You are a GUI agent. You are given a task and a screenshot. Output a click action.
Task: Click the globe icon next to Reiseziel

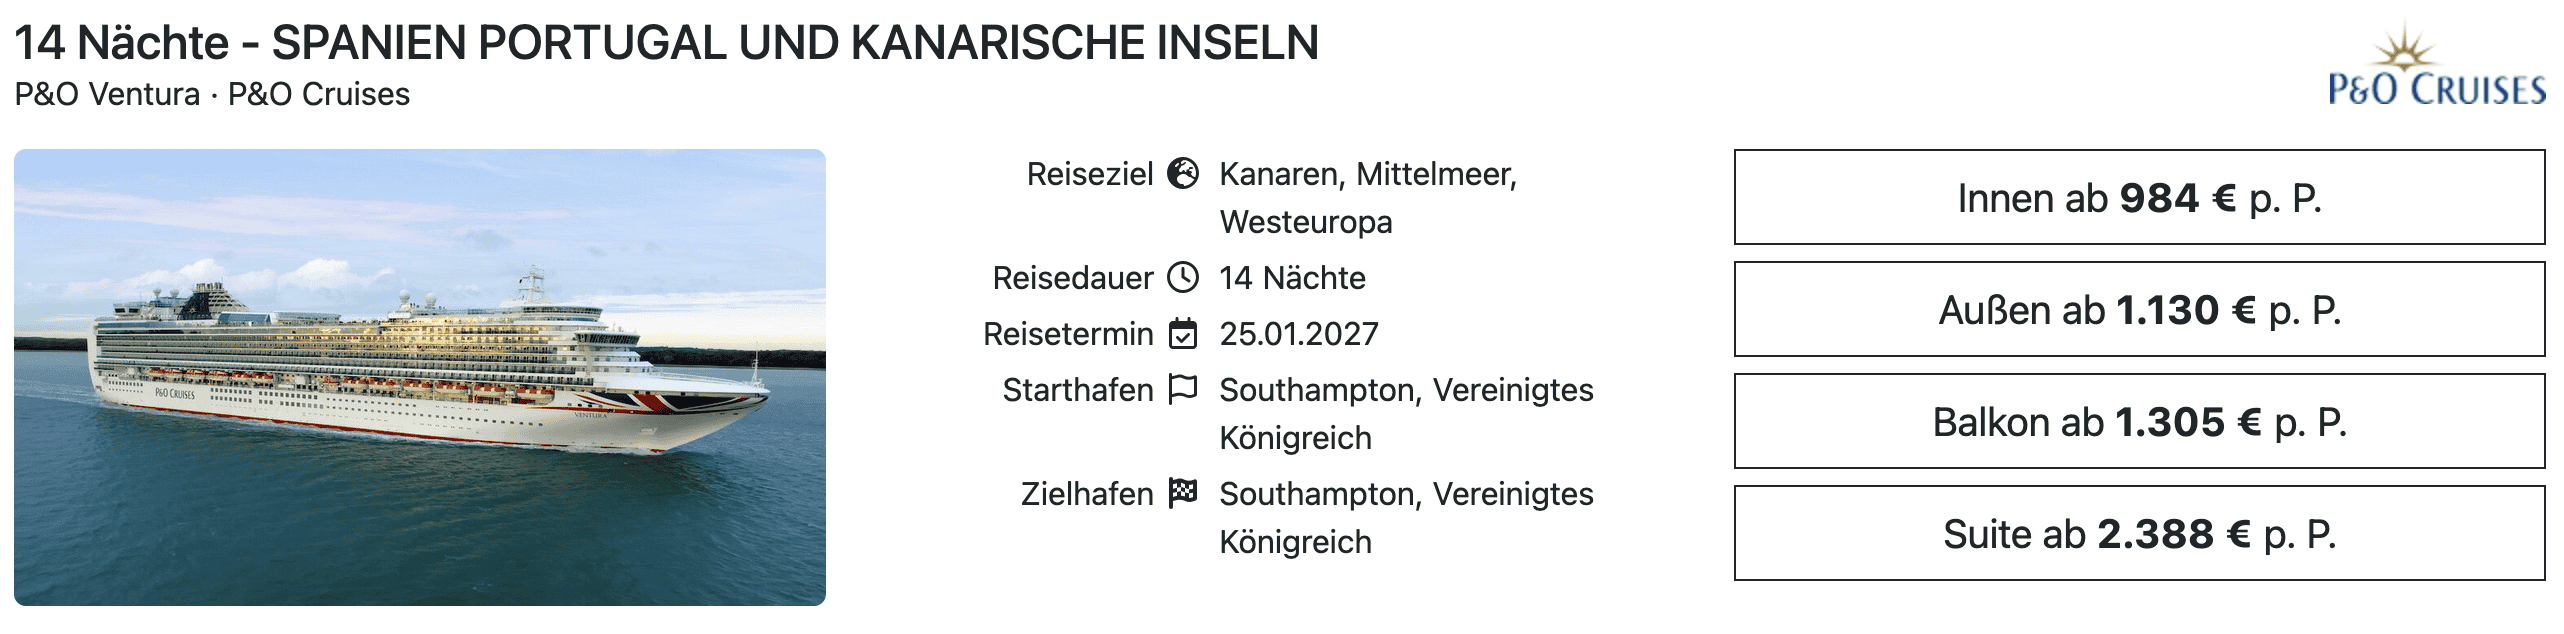[x=1186, y=172]
